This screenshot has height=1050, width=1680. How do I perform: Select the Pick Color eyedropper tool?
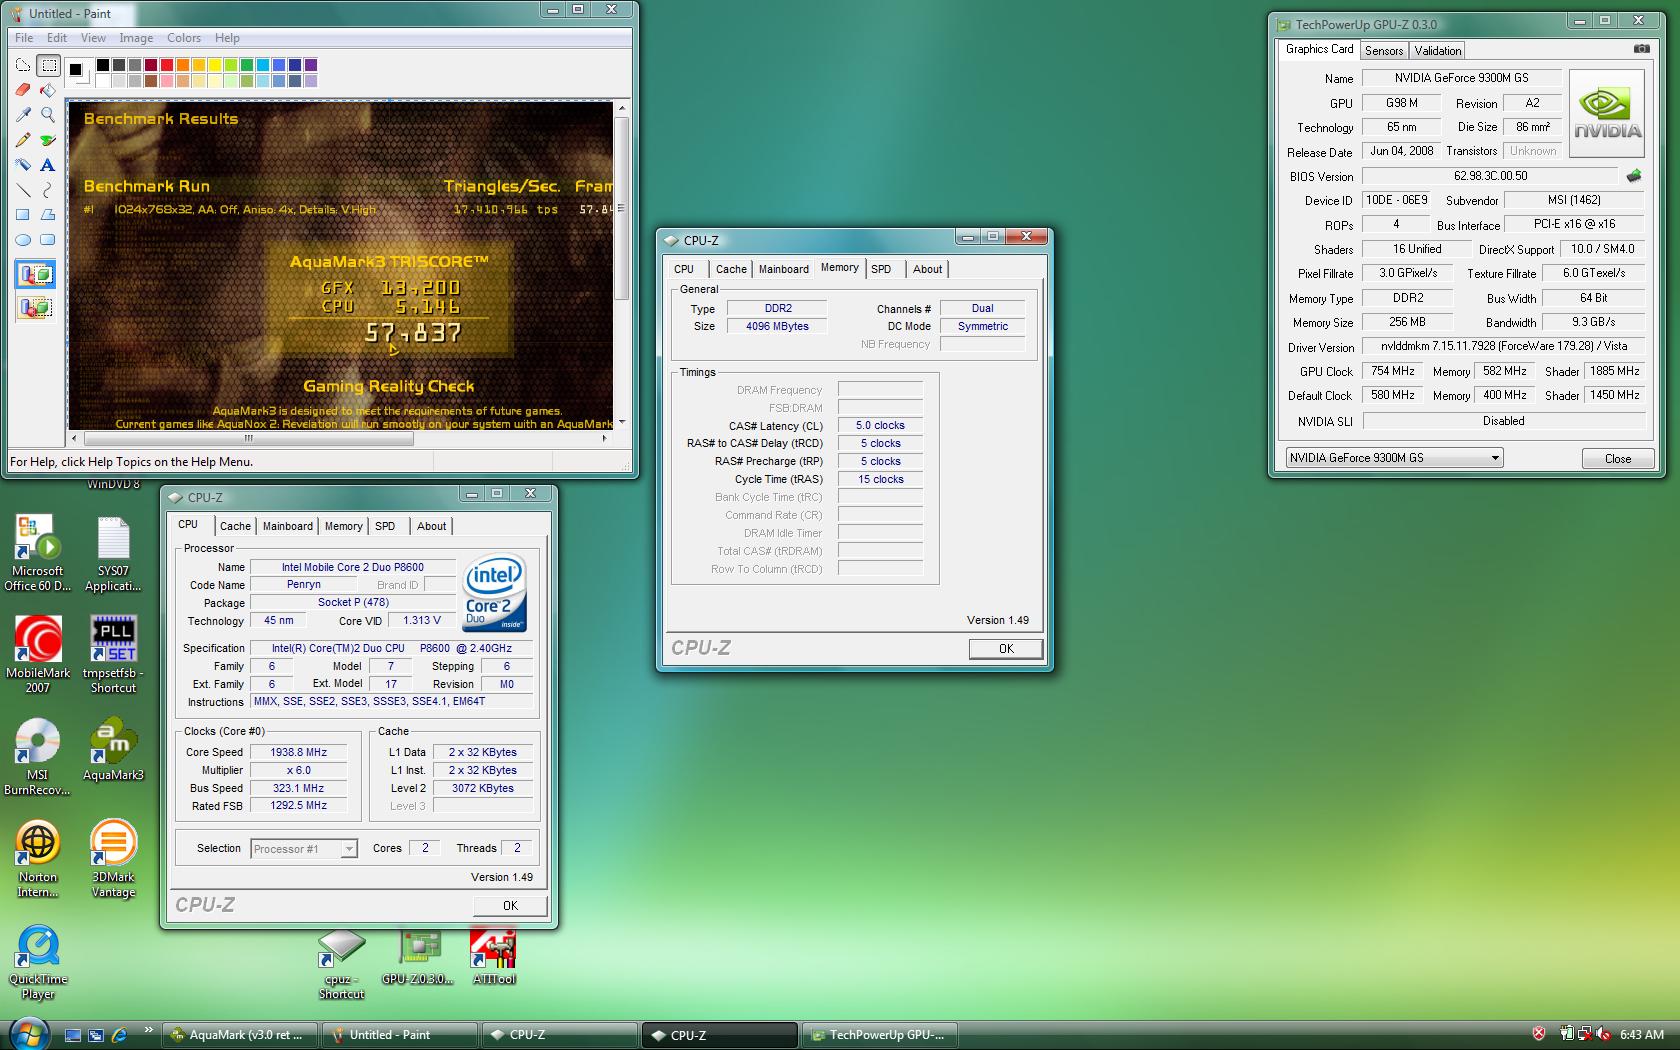click(23, 115)
